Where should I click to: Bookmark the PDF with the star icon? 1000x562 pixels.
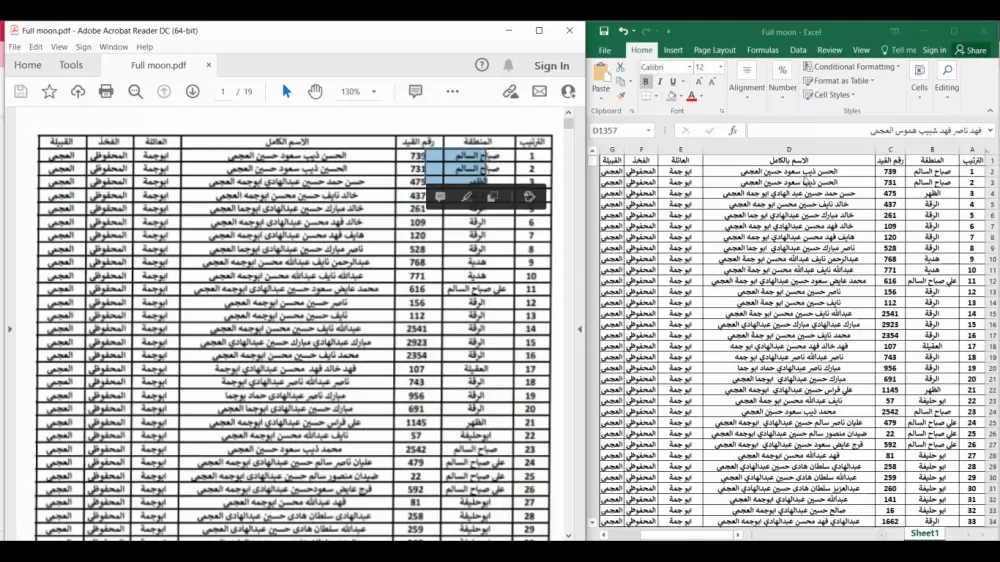coord(49,92)
